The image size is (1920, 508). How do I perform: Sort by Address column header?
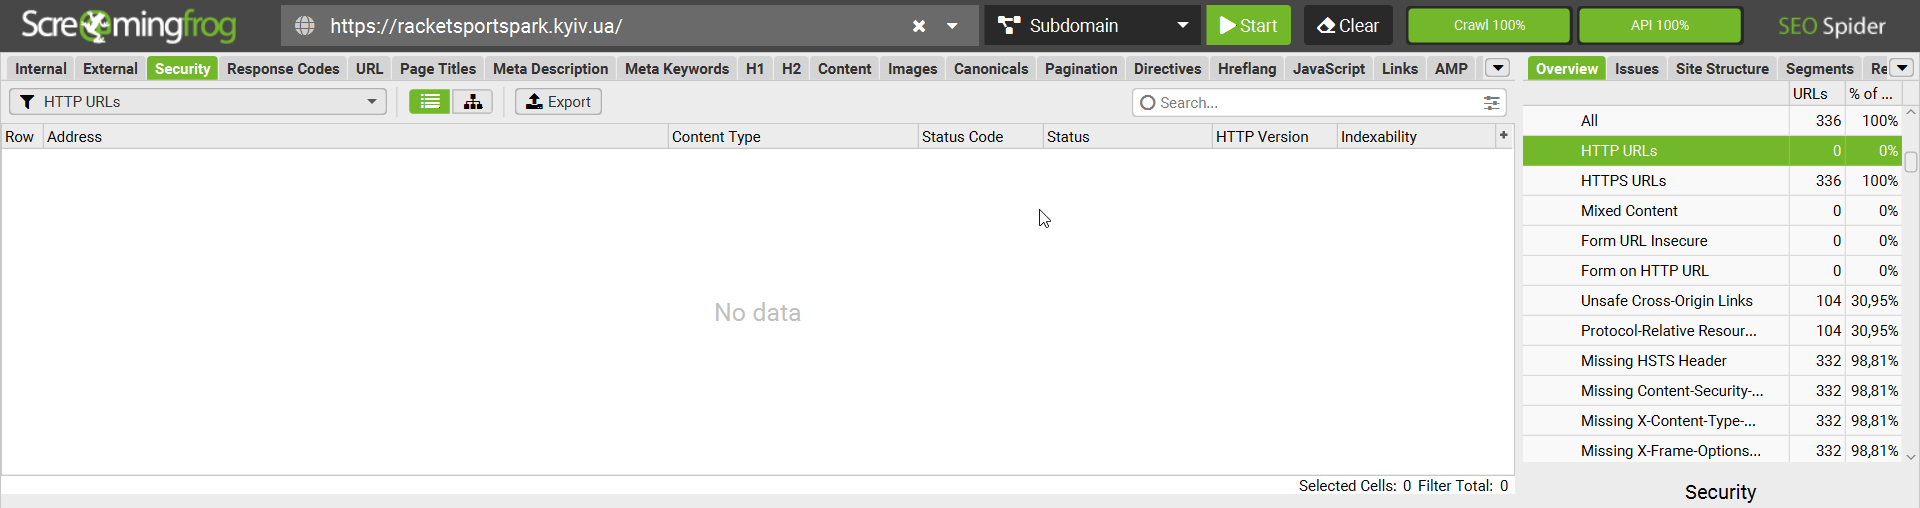[x=355, y=137]
